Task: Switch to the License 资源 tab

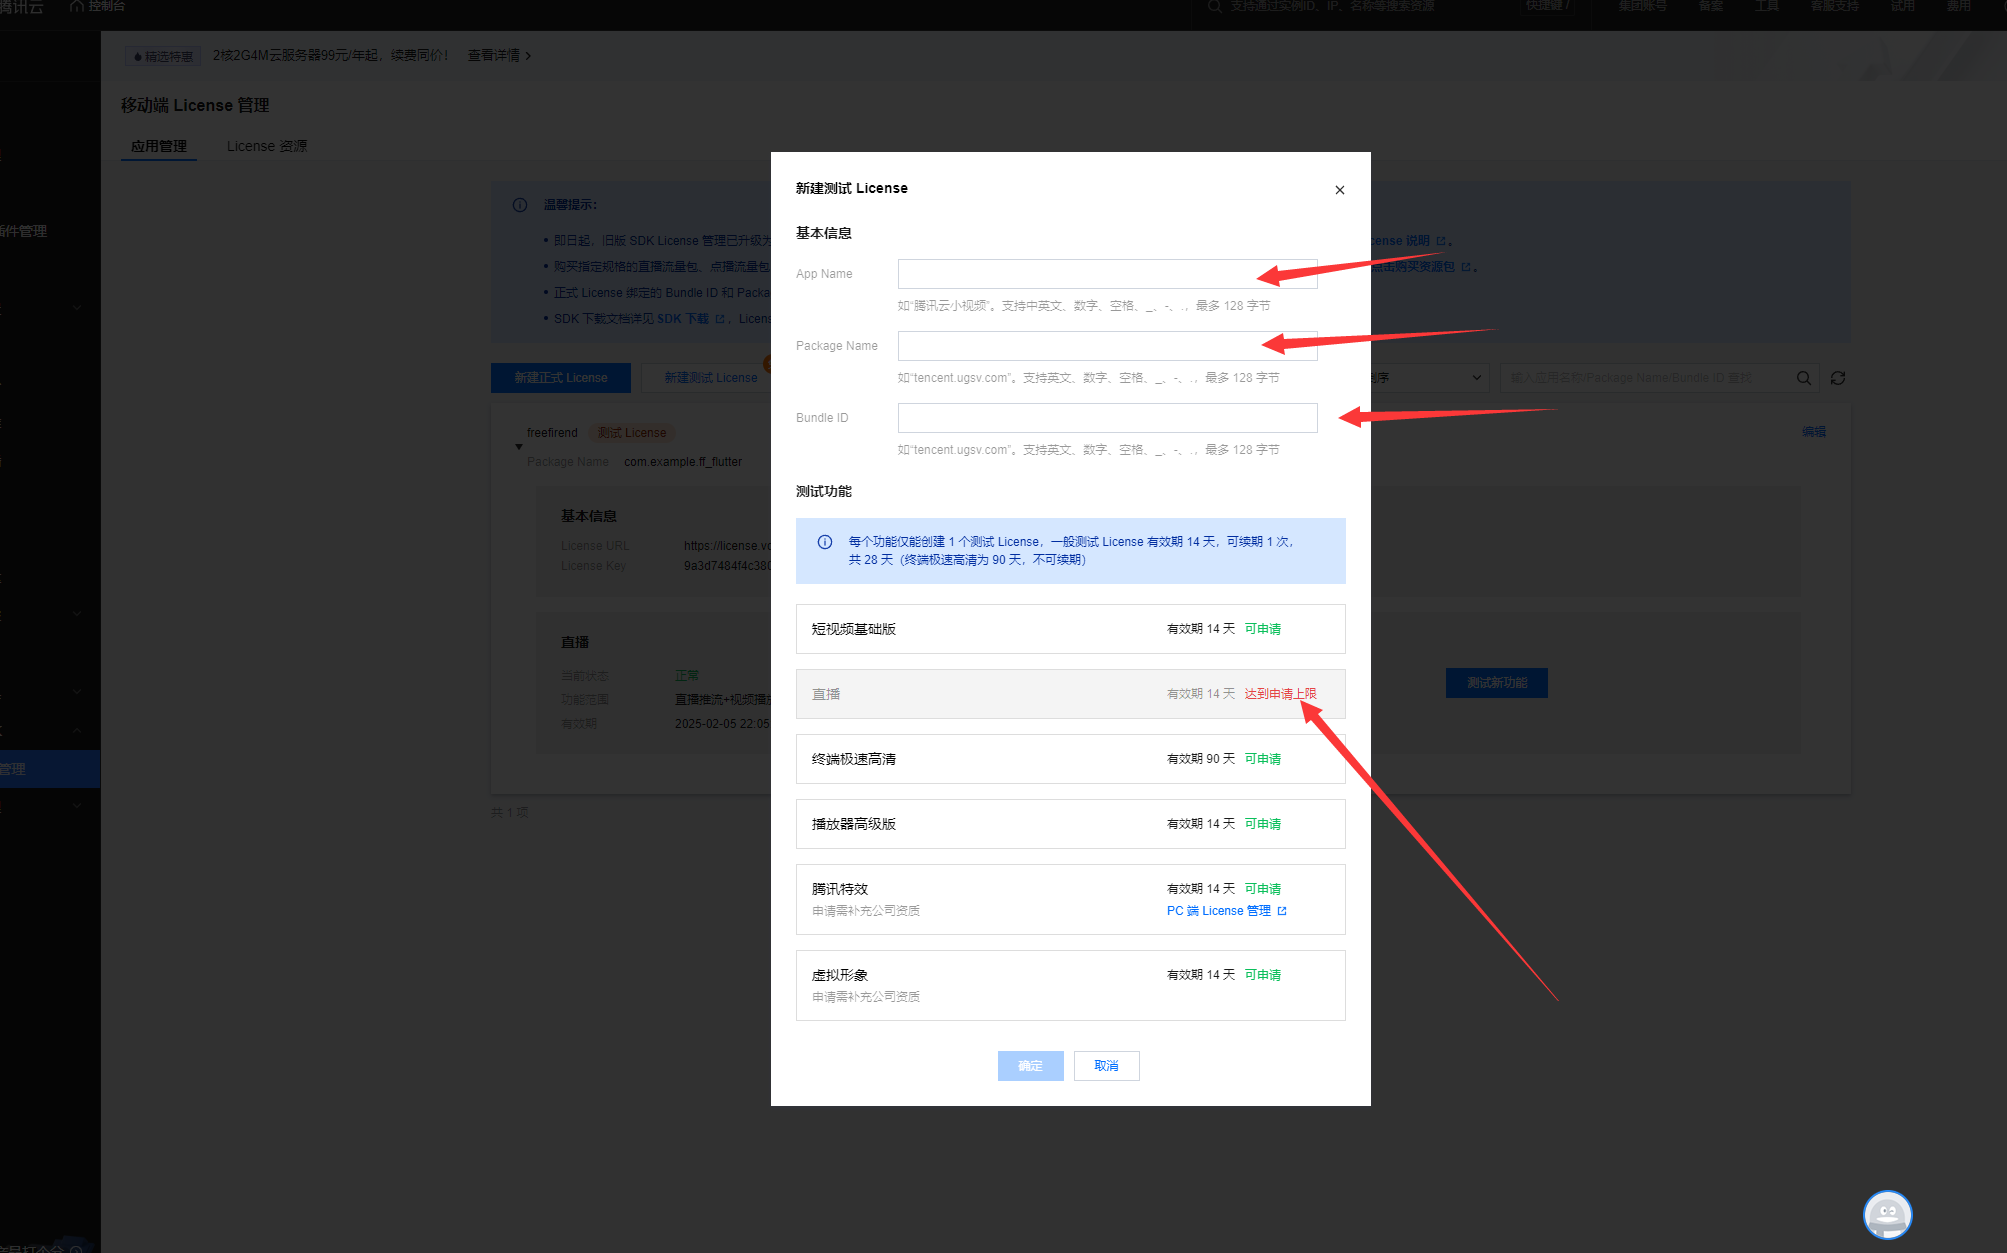Action: click(267, 146)
